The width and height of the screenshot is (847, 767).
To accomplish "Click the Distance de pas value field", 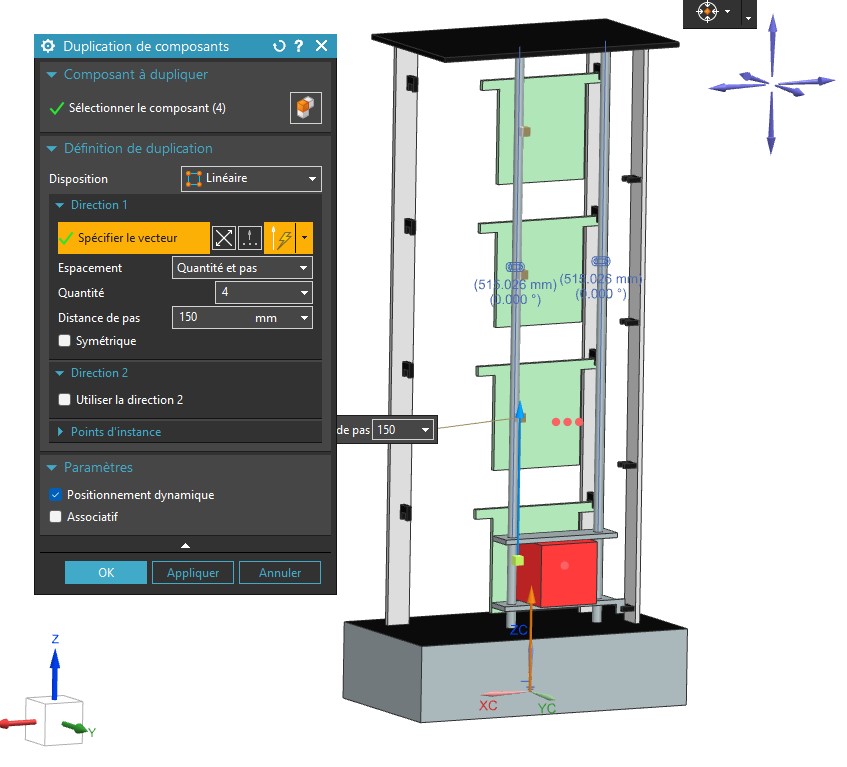I will pyautogui.click(x=235, y=318).
